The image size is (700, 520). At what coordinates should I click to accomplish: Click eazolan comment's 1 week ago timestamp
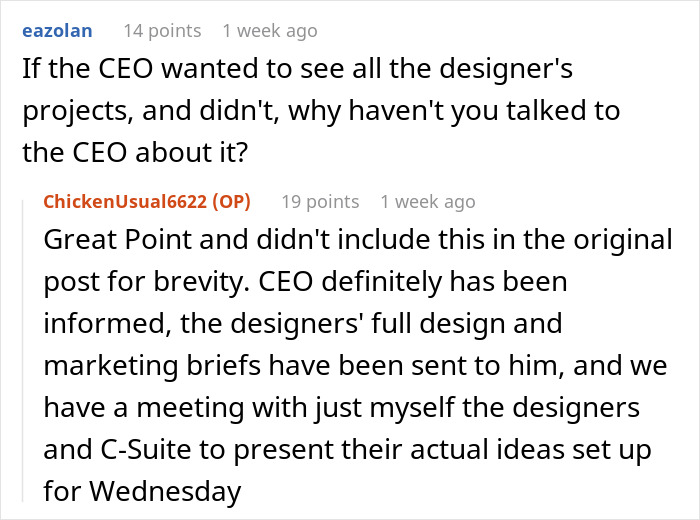click(270, 31)
